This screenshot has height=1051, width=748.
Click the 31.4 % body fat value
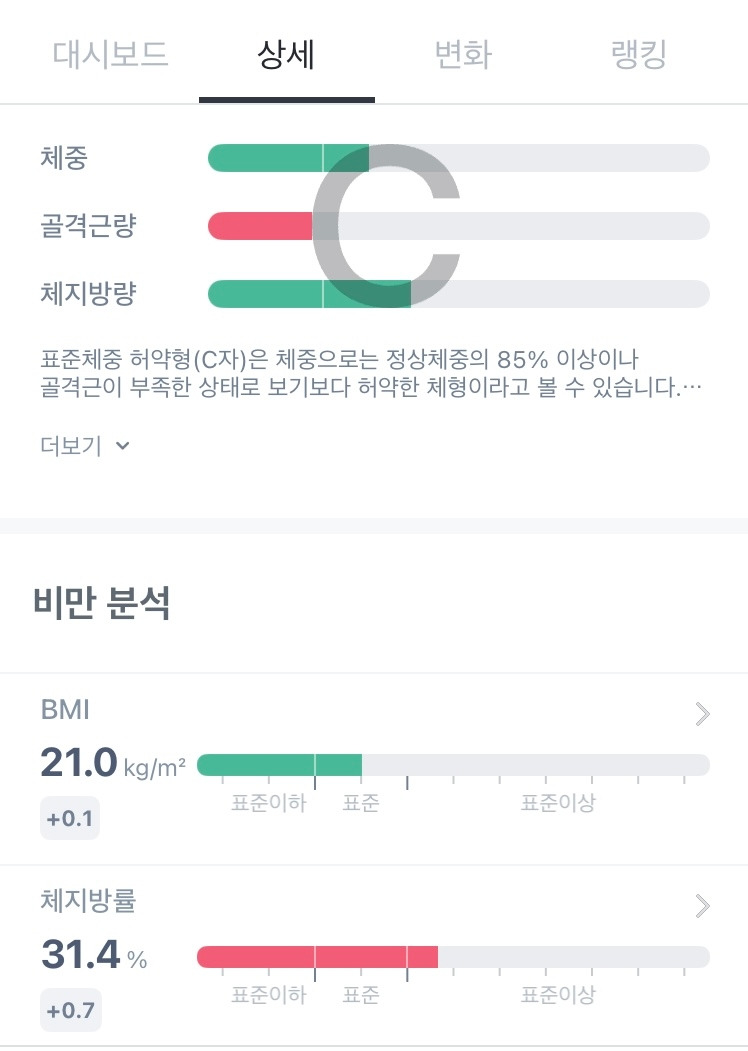(x=94, y=956)
